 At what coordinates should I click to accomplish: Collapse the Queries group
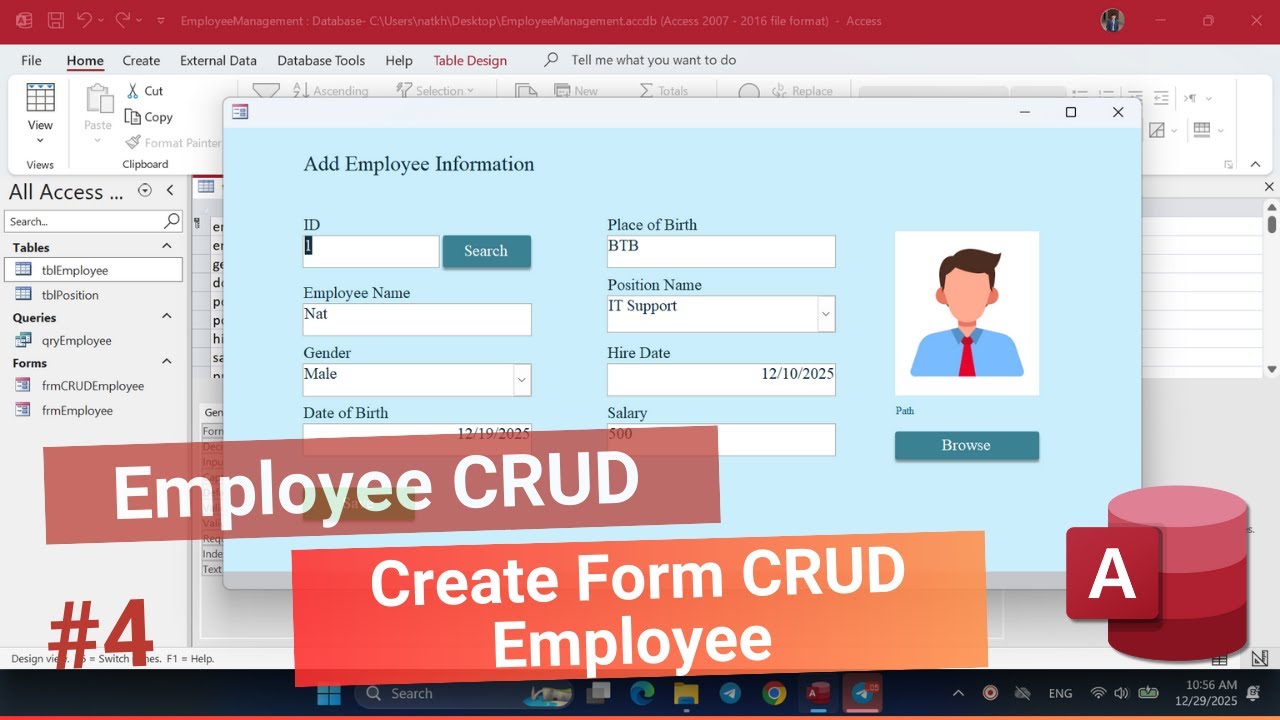tap(167, 317)
